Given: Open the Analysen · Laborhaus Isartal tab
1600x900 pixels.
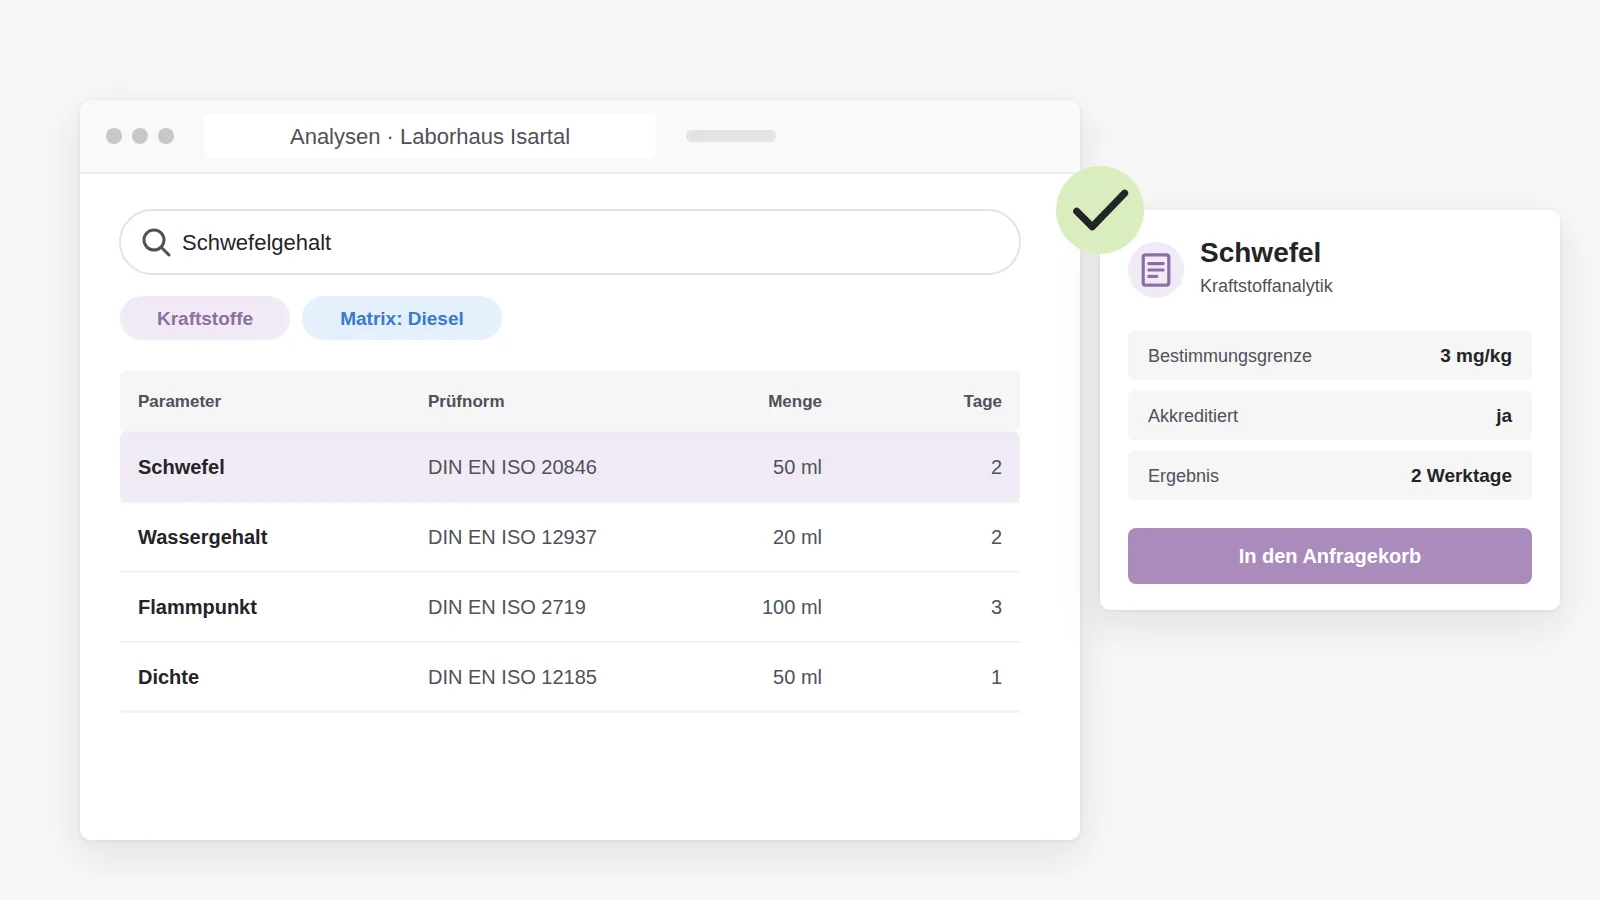Looking at the screenshot, I should click(x=430, y=136).
